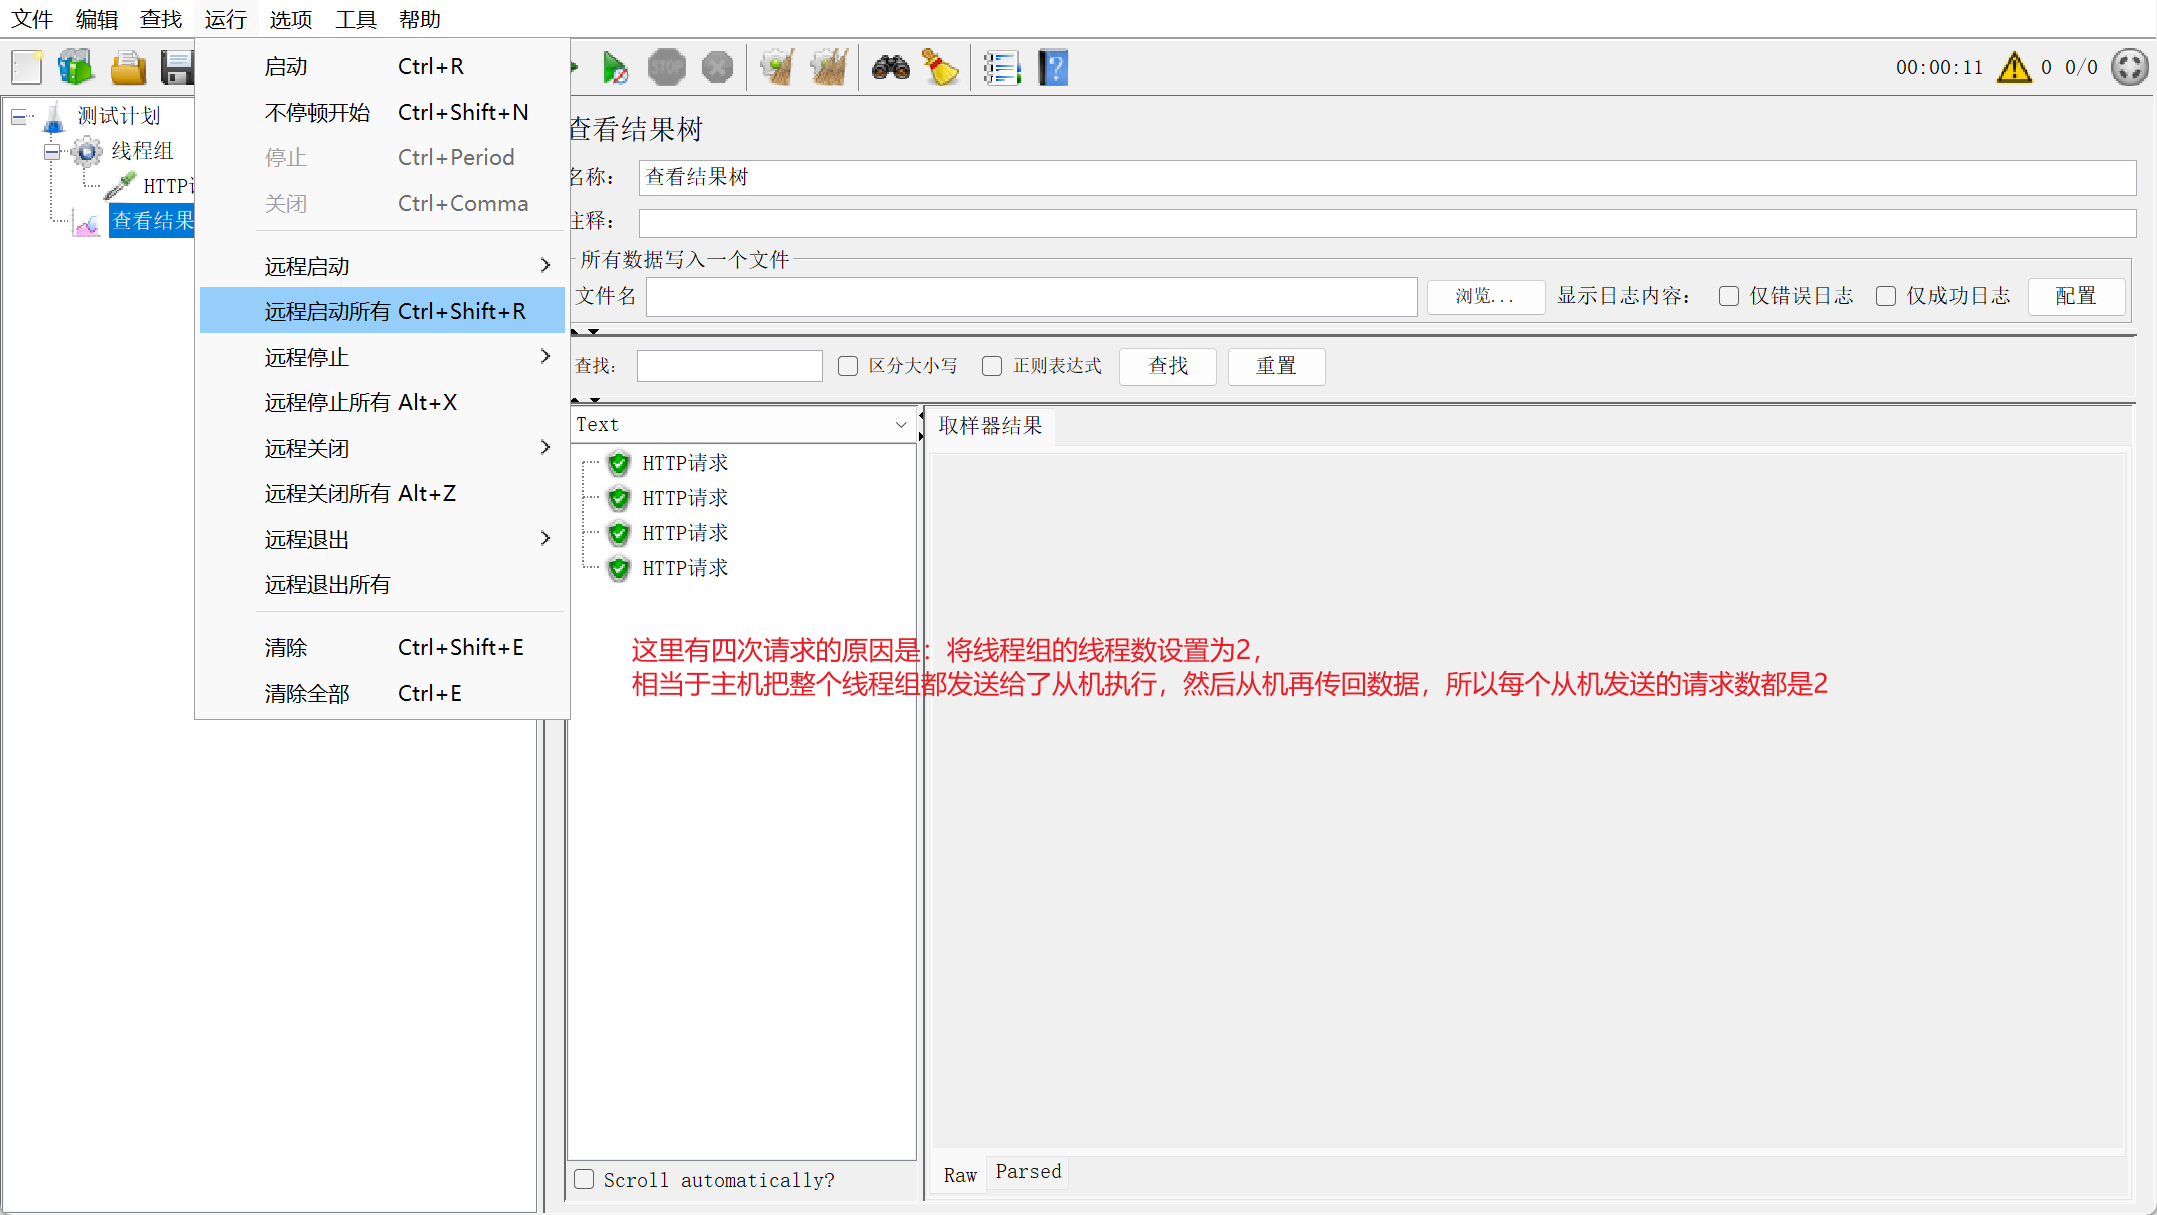Click the 重置 button

1276,366
